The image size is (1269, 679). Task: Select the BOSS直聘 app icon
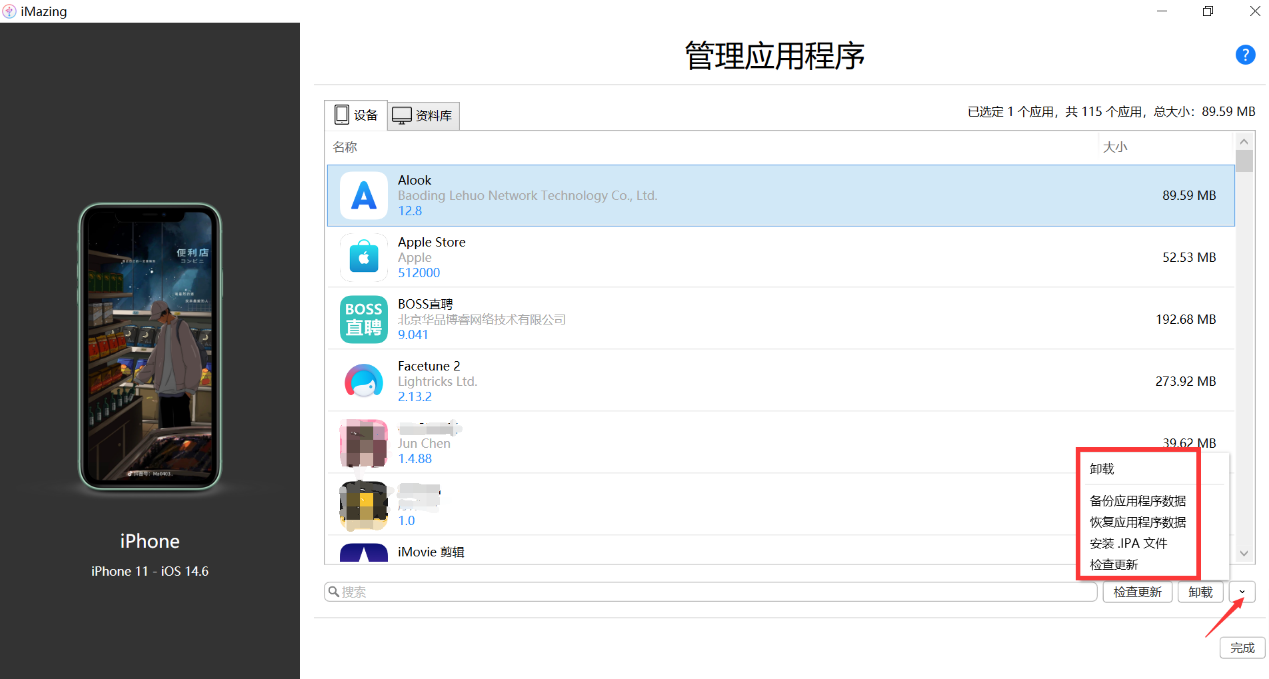[364, 319]
